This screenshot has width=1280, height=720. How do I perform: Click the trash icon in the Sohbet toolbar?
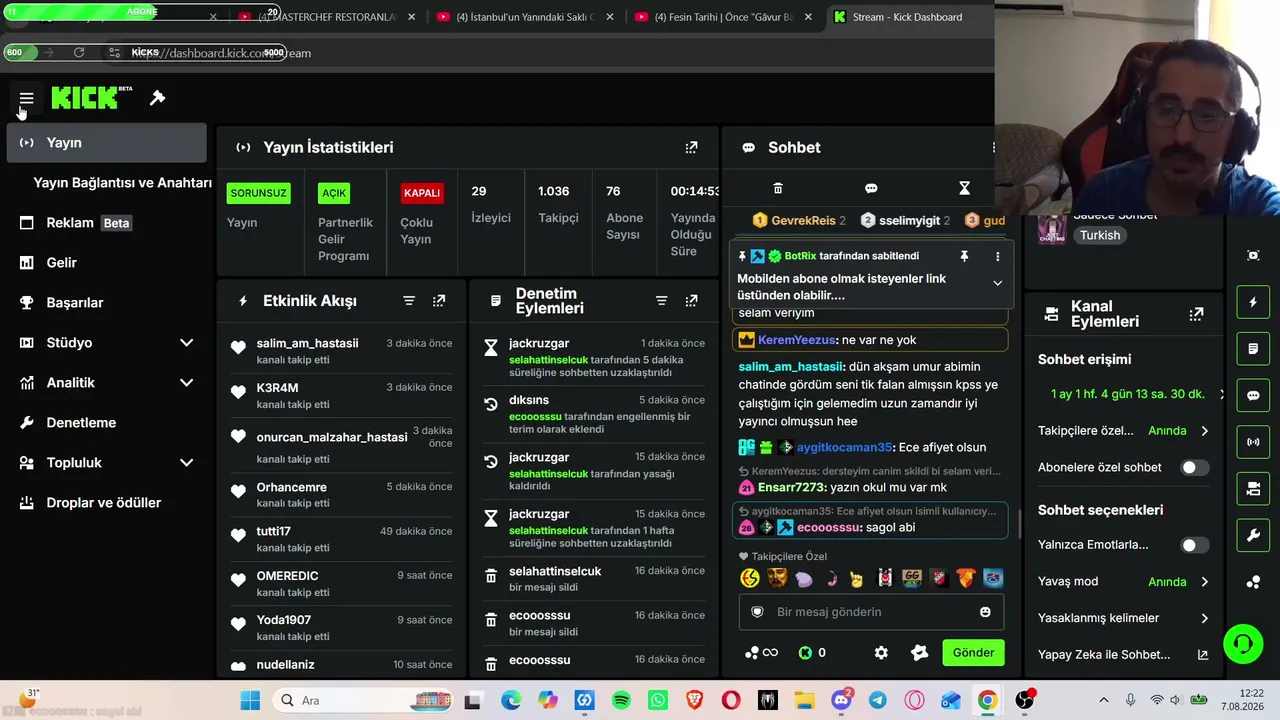[x=778, y=188]
